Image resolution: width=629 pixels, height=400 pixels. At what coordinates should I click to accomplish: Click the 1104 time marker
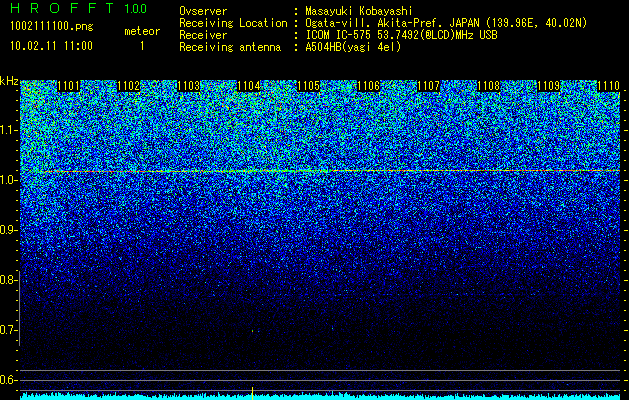[249, 86]
